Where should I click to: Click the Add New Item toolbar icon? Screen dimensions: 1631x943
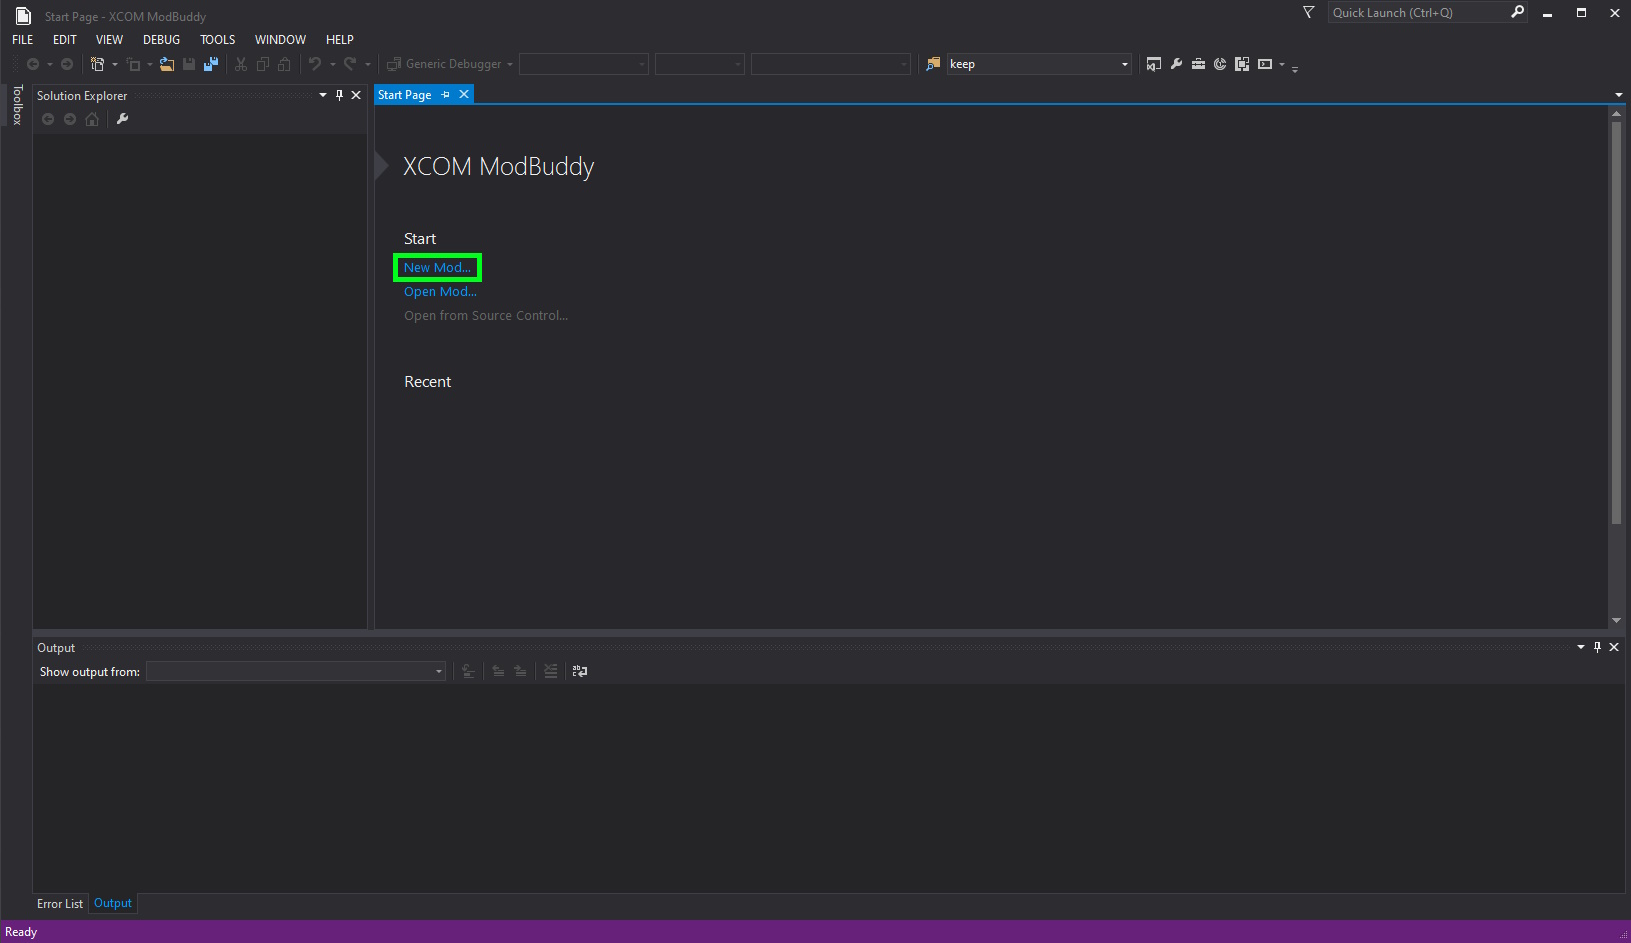tap(133, 64)
